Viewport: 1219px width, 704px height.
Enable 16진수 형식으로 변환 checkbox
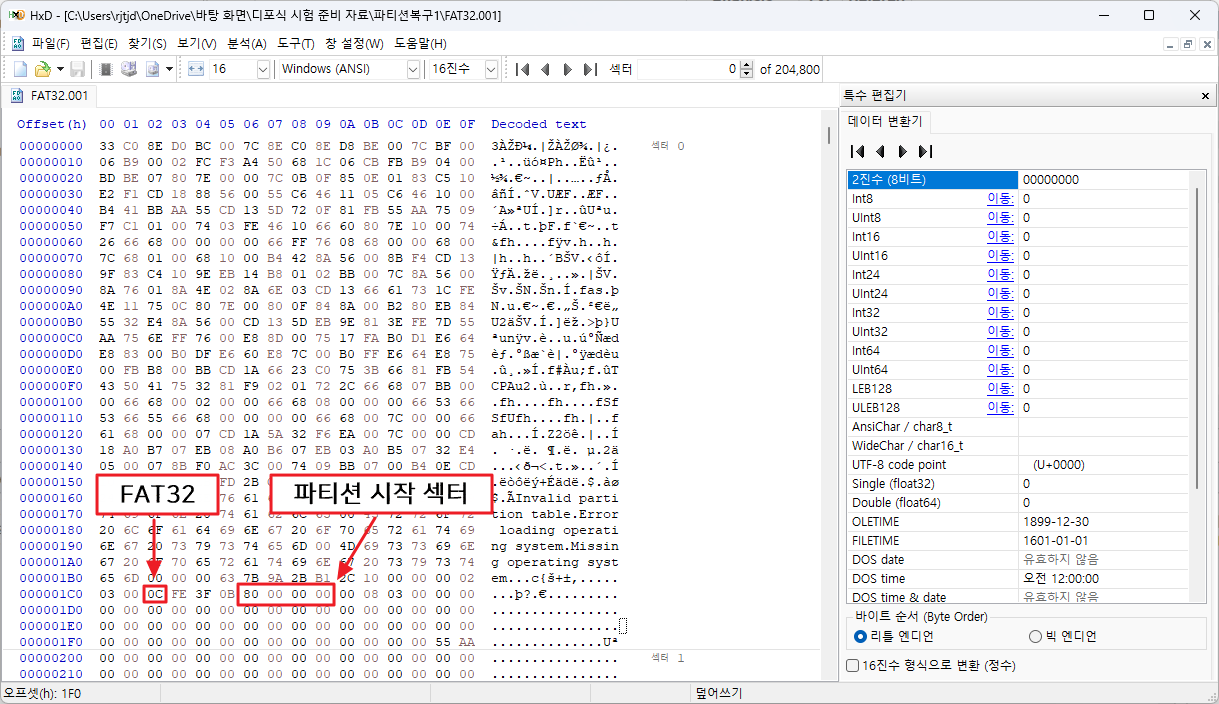(x=853, y=665)
